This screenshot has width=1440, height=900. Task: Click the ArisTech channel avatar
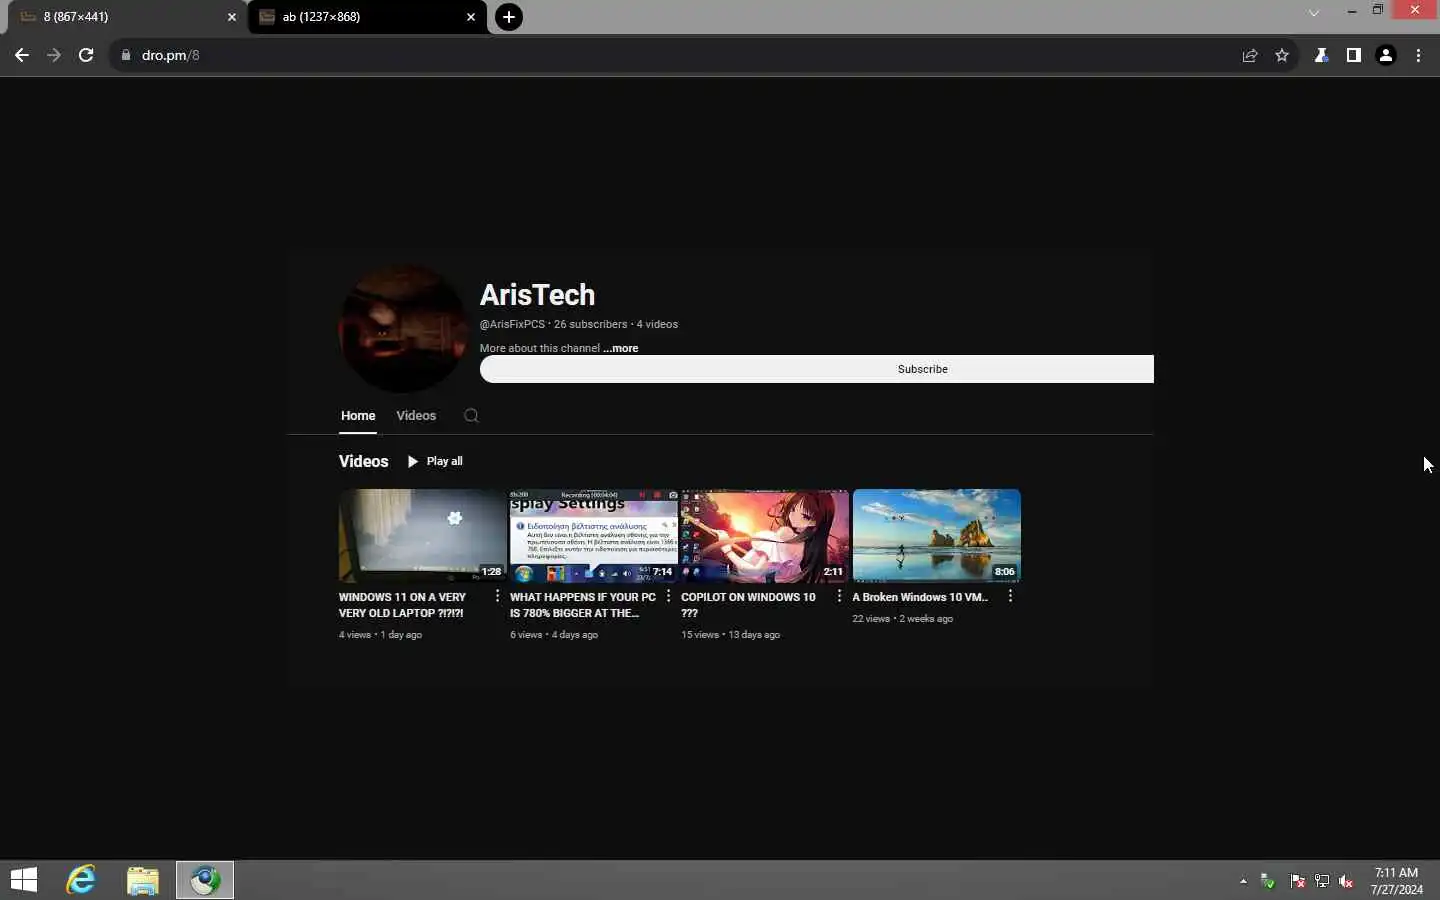pyautogui.click(x=403, y=328)
